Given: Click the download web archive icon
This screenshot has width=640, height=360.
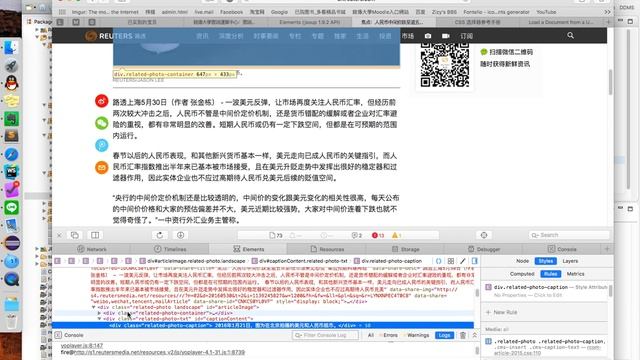Looking at the screenshot, I should click(180, 235).
